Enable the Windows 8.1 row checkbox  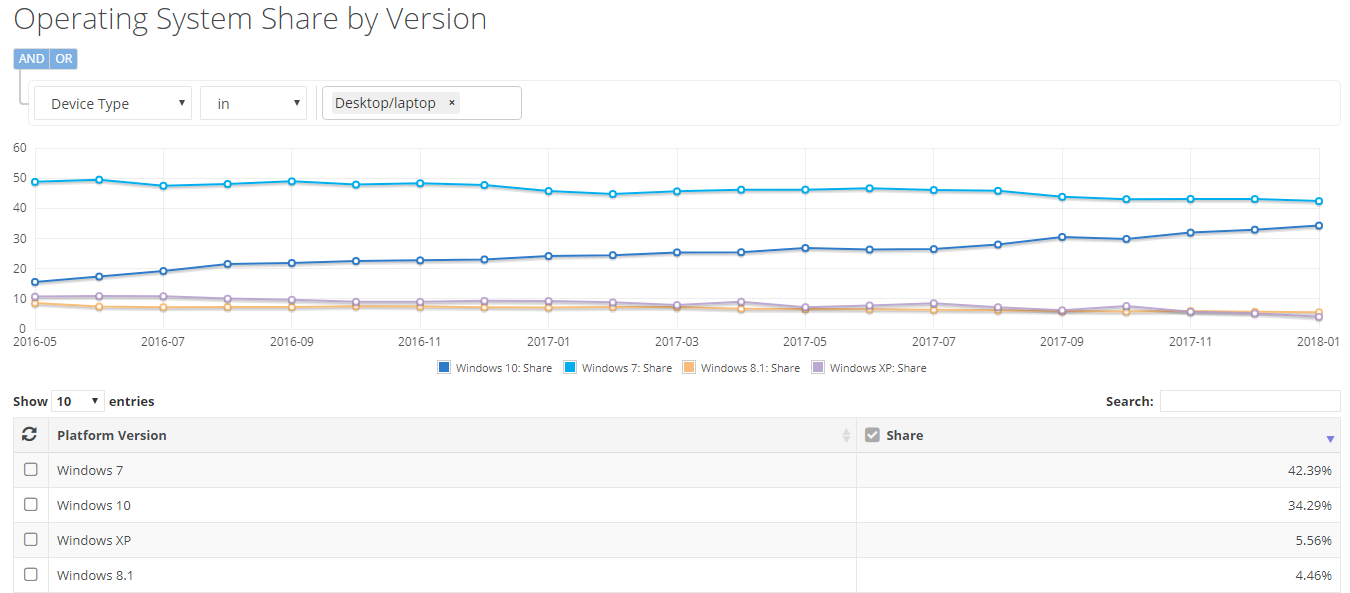31,574
